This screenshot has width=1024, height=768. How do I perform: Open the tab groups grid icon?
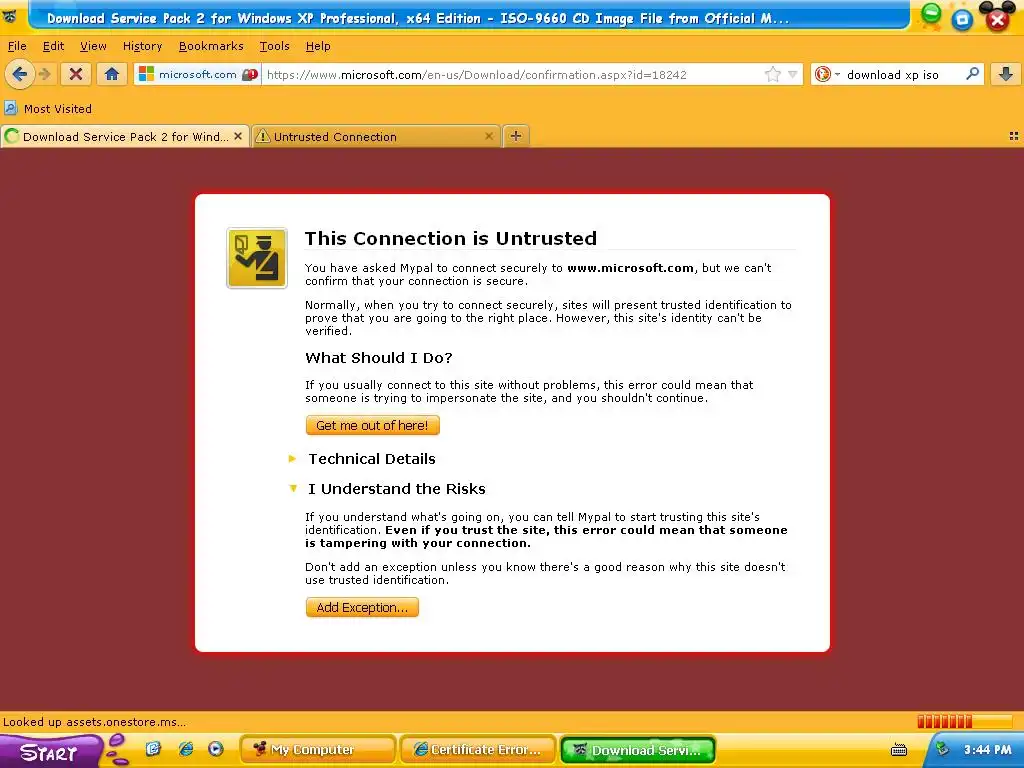1014,136
